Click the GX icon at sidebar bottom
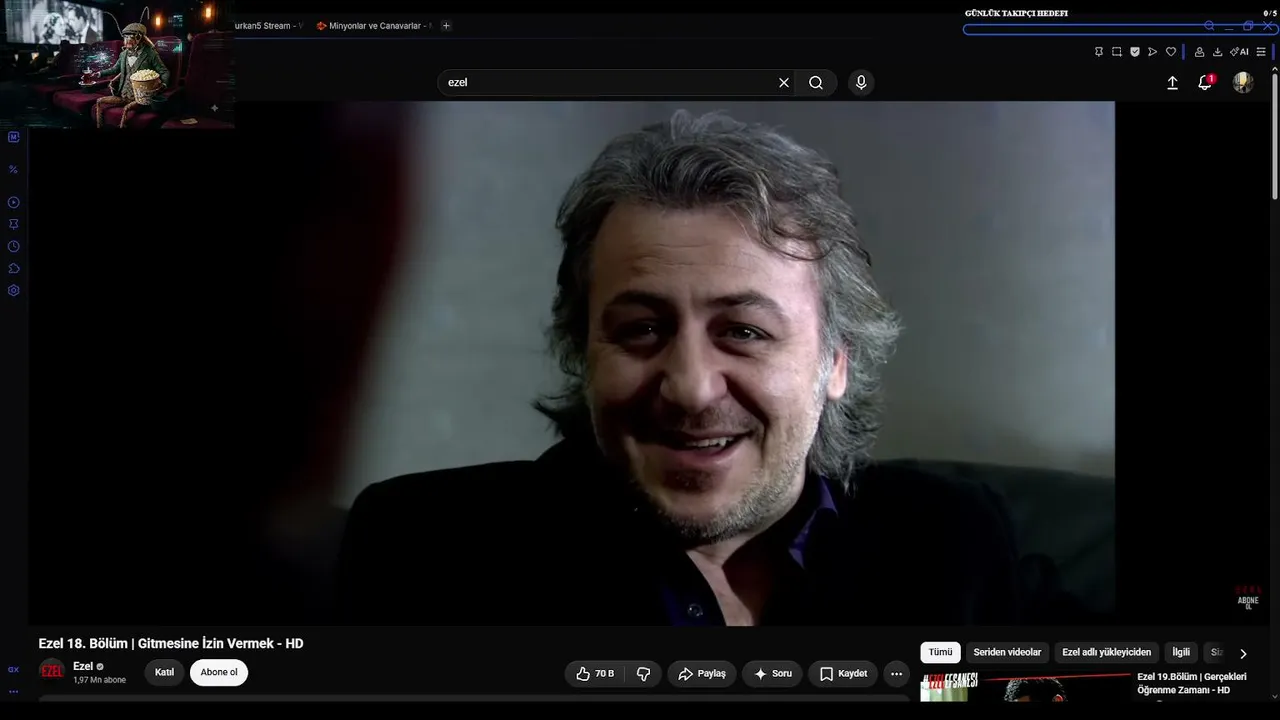The width and height of the screenshot is (1280, 720). pyautogui.click(x=14, y=670)
